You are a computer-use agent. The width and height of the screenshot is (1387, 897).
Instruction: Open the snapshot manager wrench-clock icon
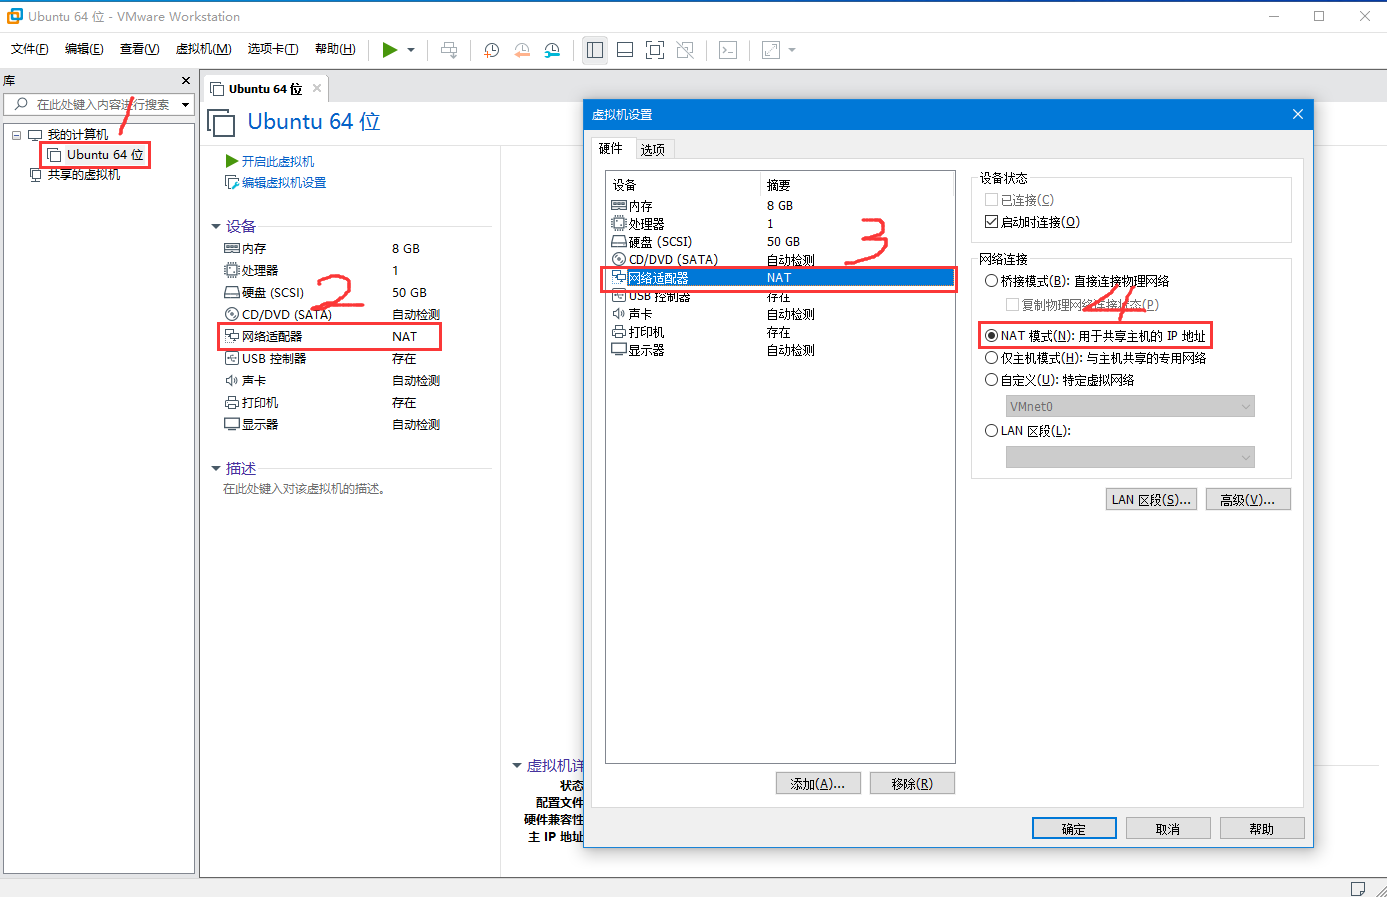(552, 50)
